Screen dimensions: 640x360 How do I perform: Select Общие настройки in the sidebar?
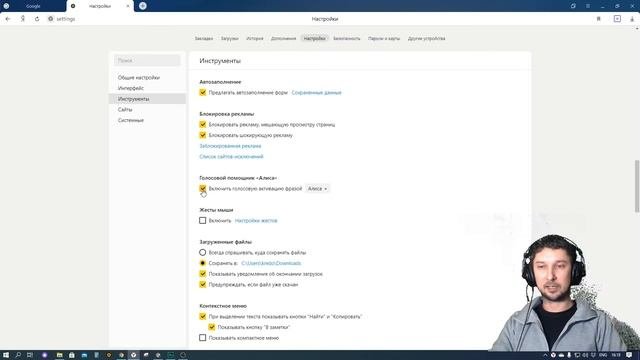(x=138, y=78)
